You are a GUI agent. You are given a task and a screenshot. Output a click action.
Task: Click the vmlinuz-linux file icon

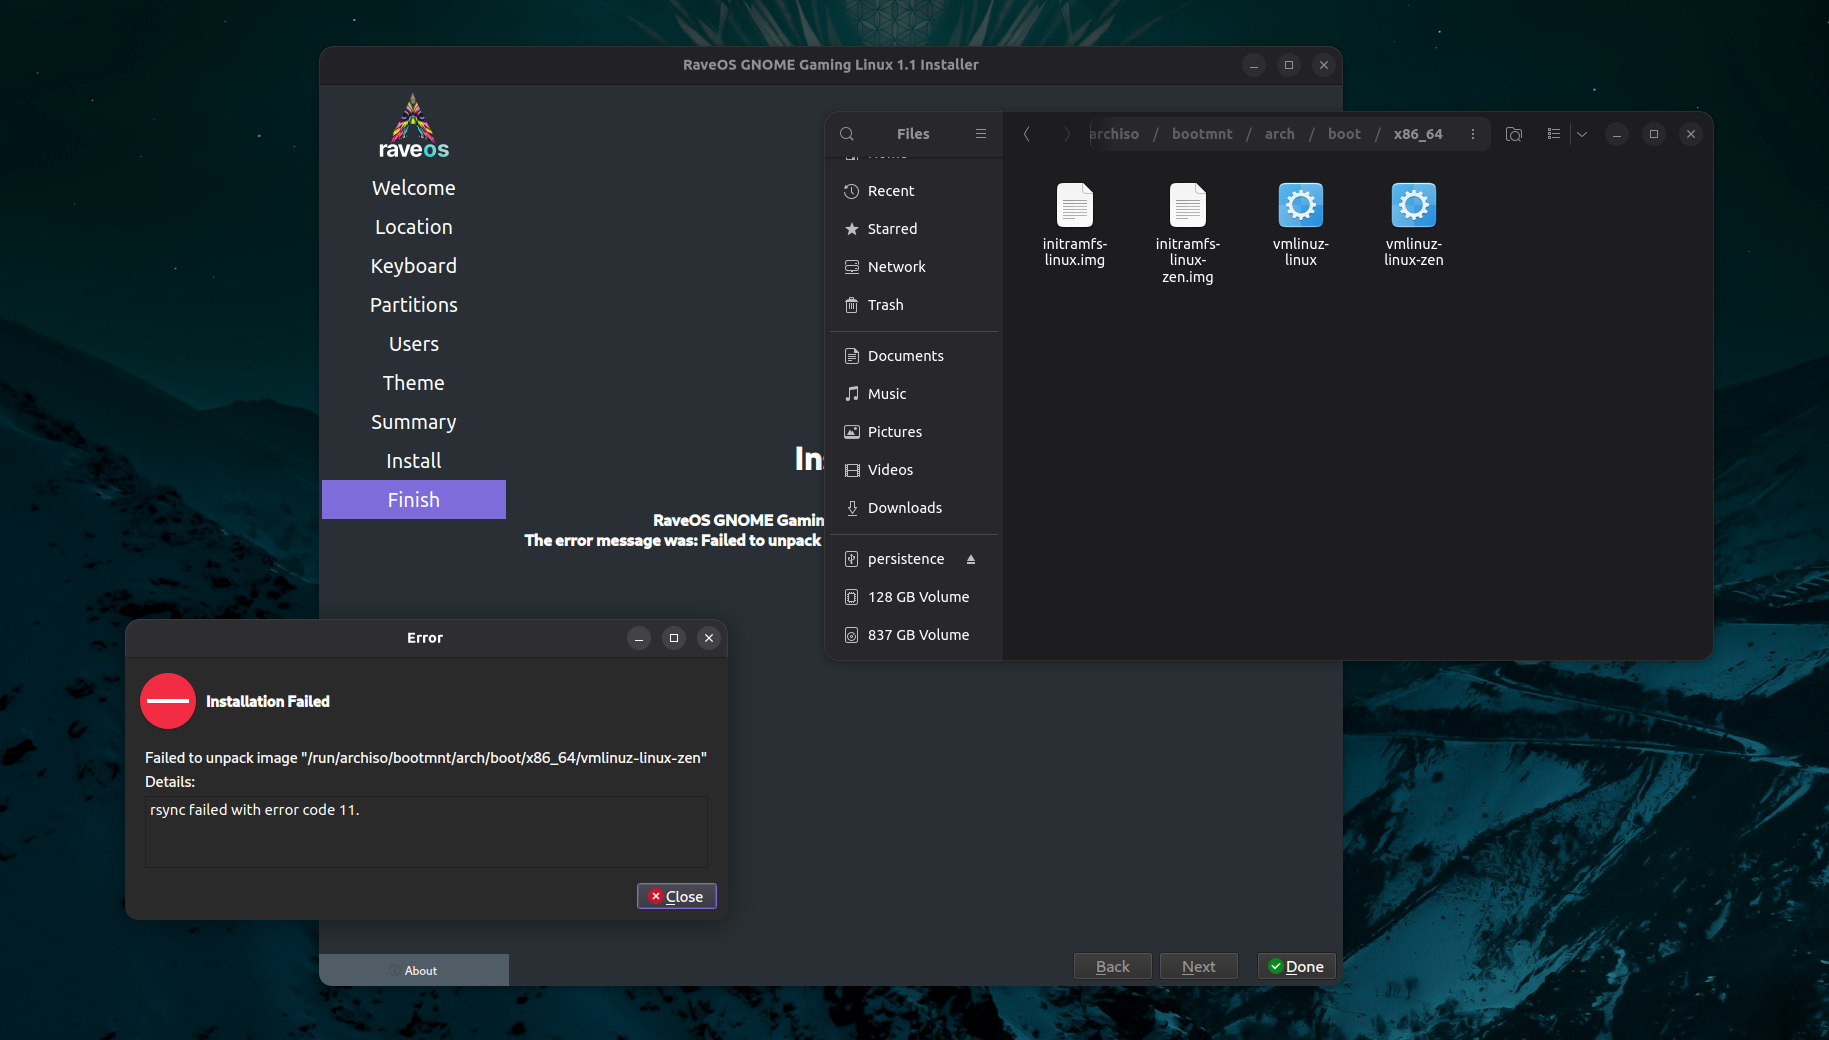click(x=1300, y=206)
